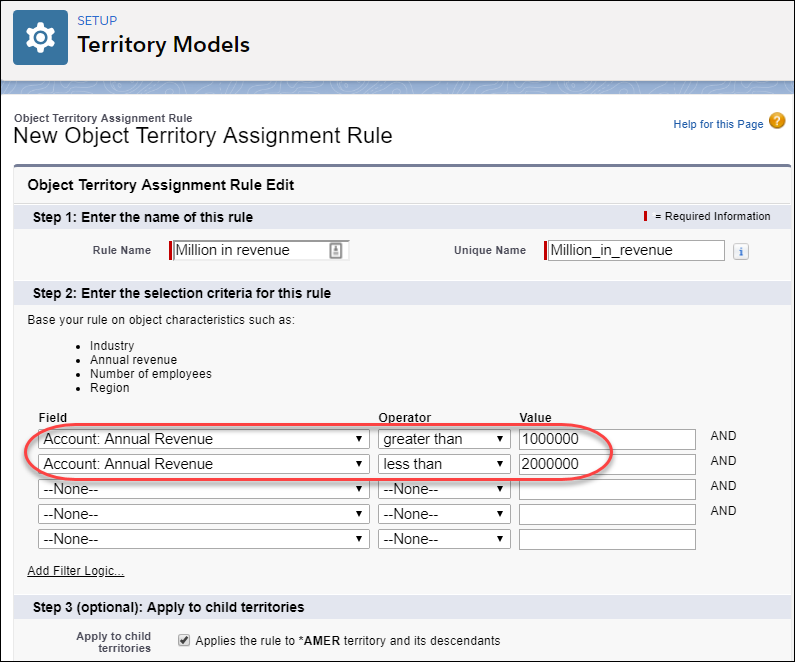This screenshot has width=795, height=662.
Task: Click the contact icon inside Rule Name field
Action: (x=336, y=250)
